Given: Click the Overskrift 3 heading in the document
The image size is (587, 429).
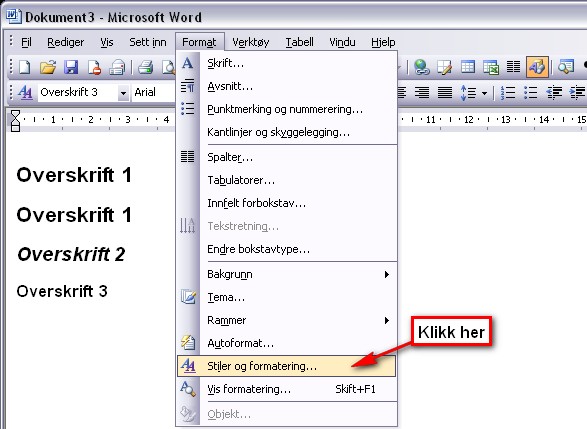Looking at the screenshot, I should (x=62, y=291).
